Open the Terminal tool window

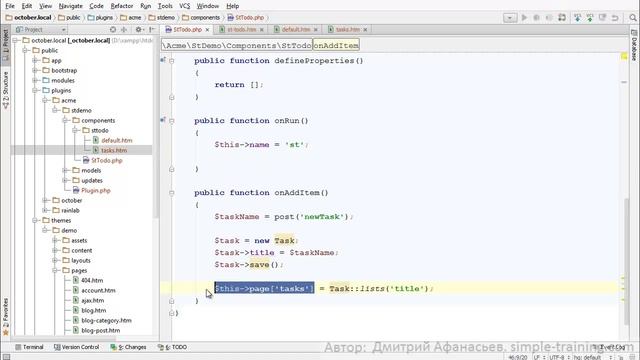tap(29, 347)
